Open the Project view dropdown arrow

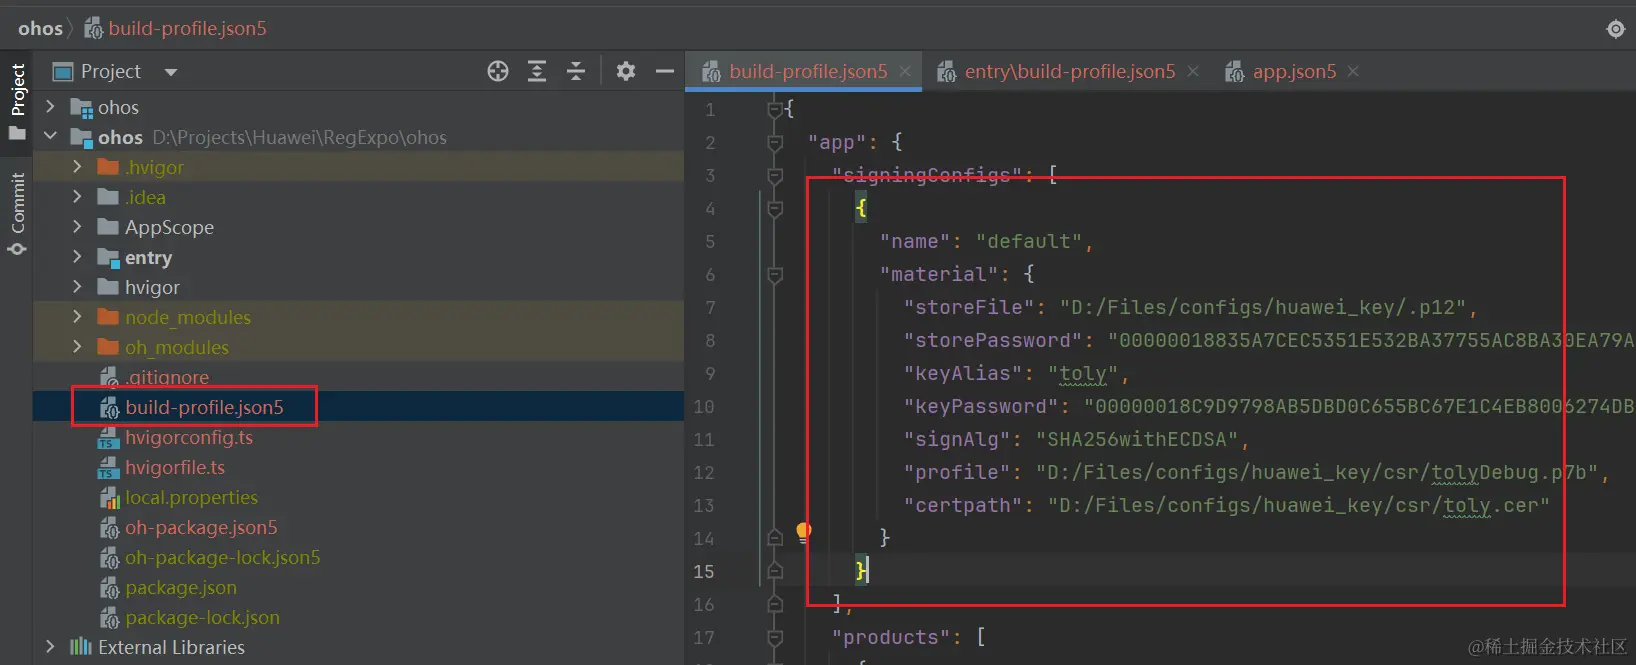click(171, 72)
